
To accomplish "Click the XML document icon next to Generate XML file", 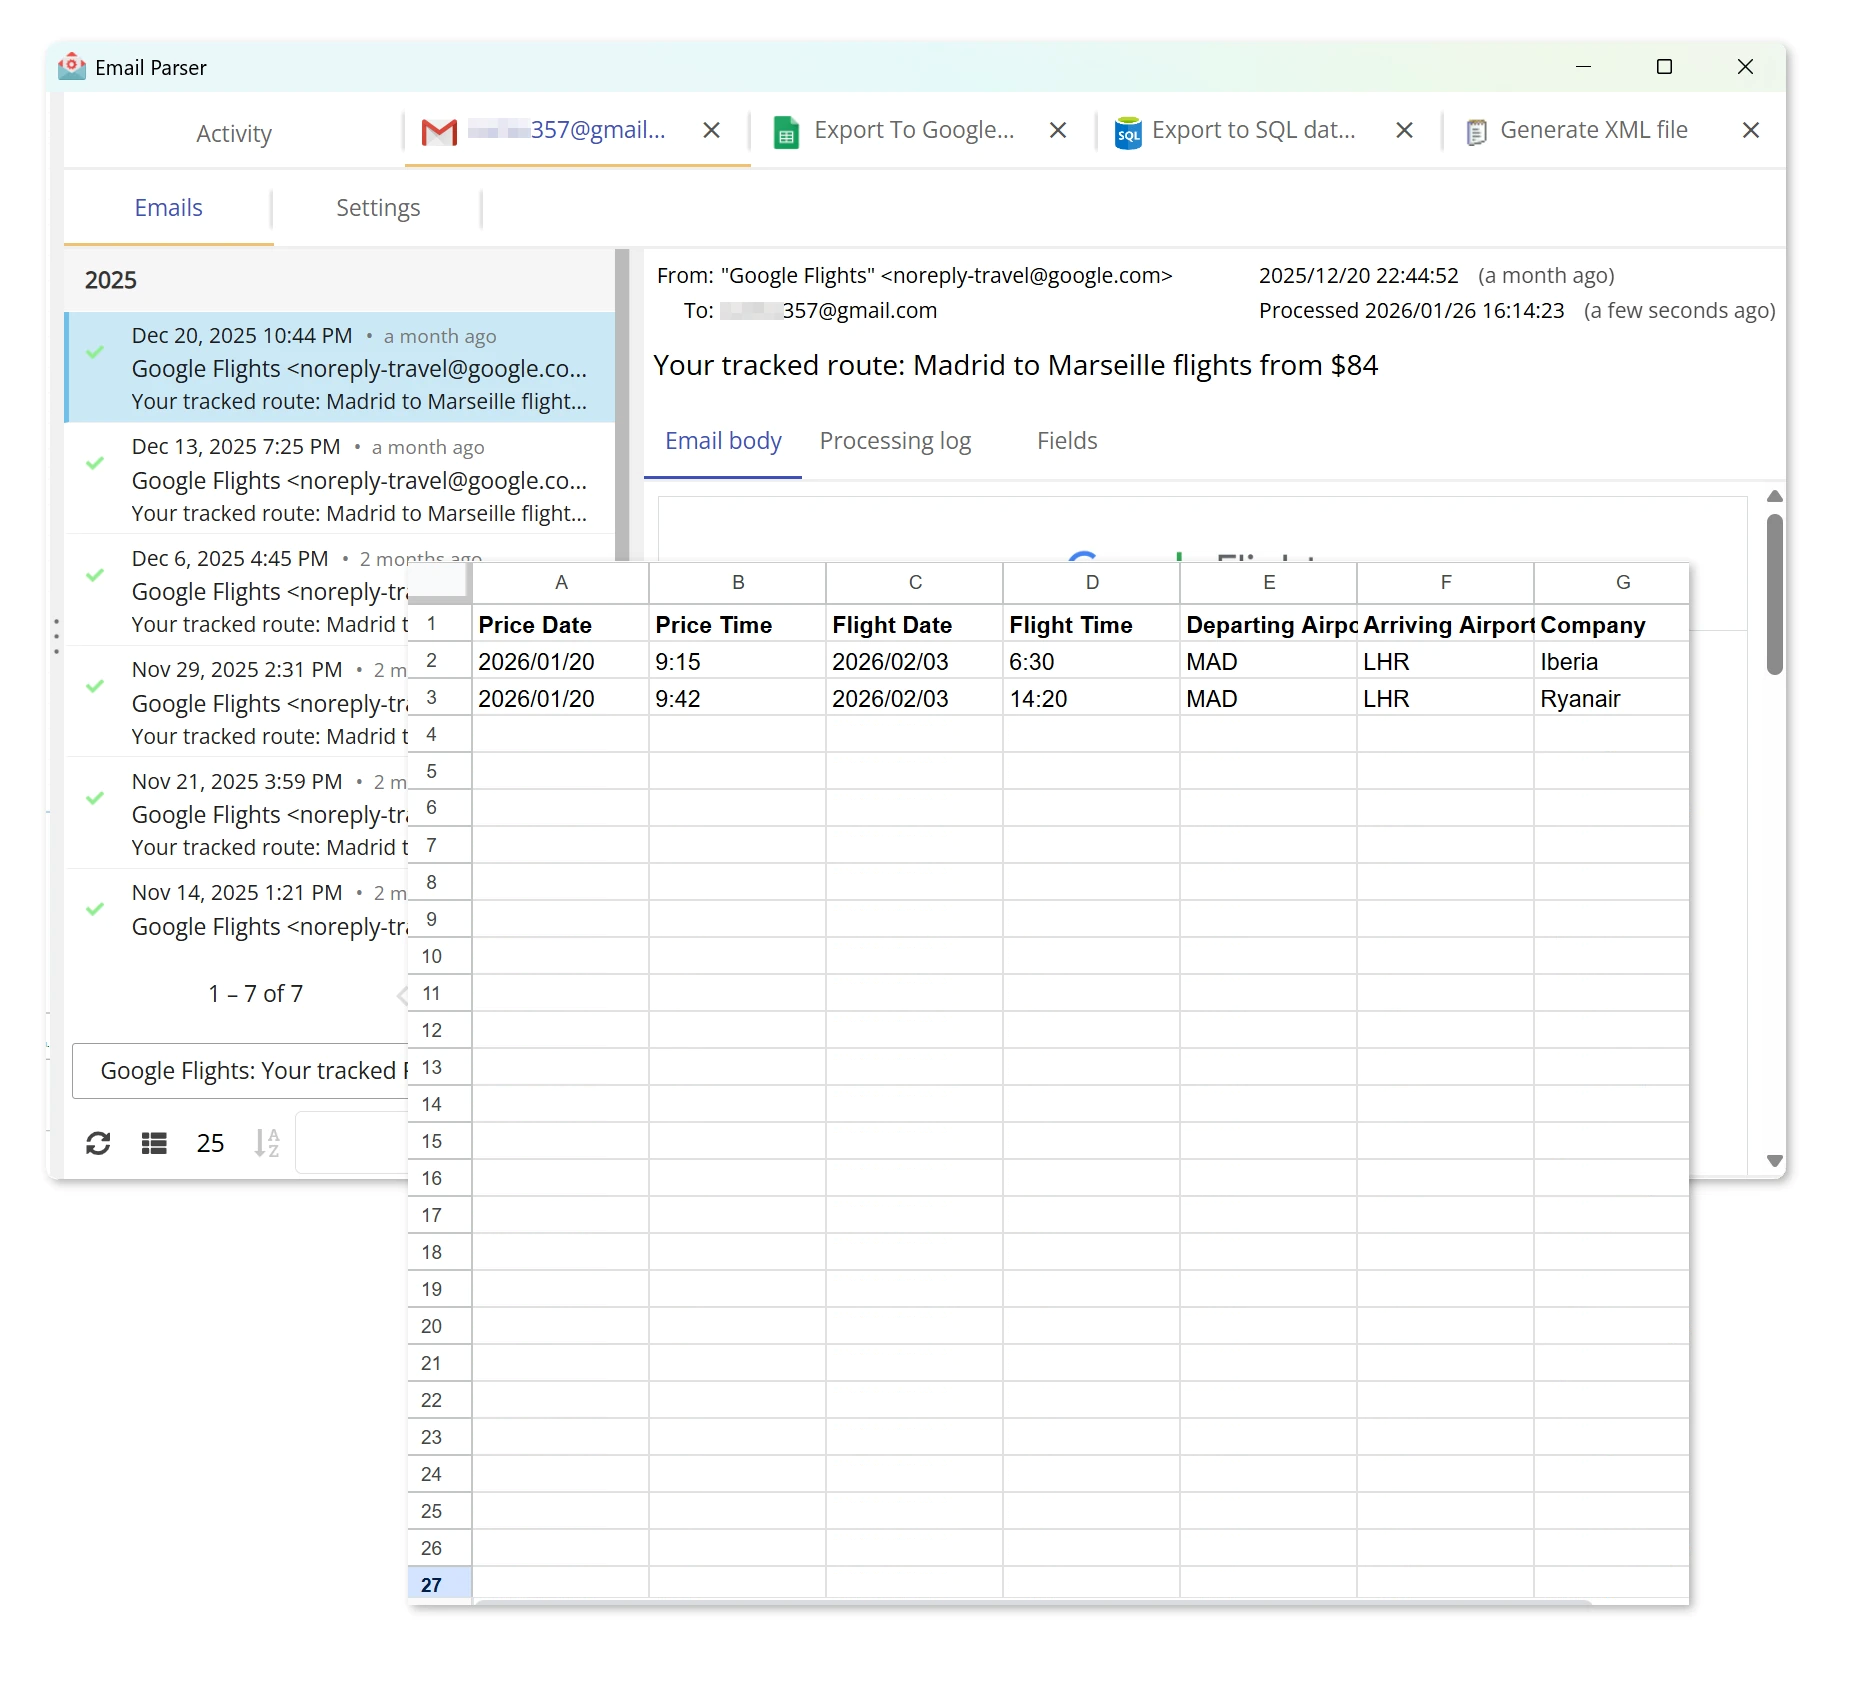I will click(1474, 130).
